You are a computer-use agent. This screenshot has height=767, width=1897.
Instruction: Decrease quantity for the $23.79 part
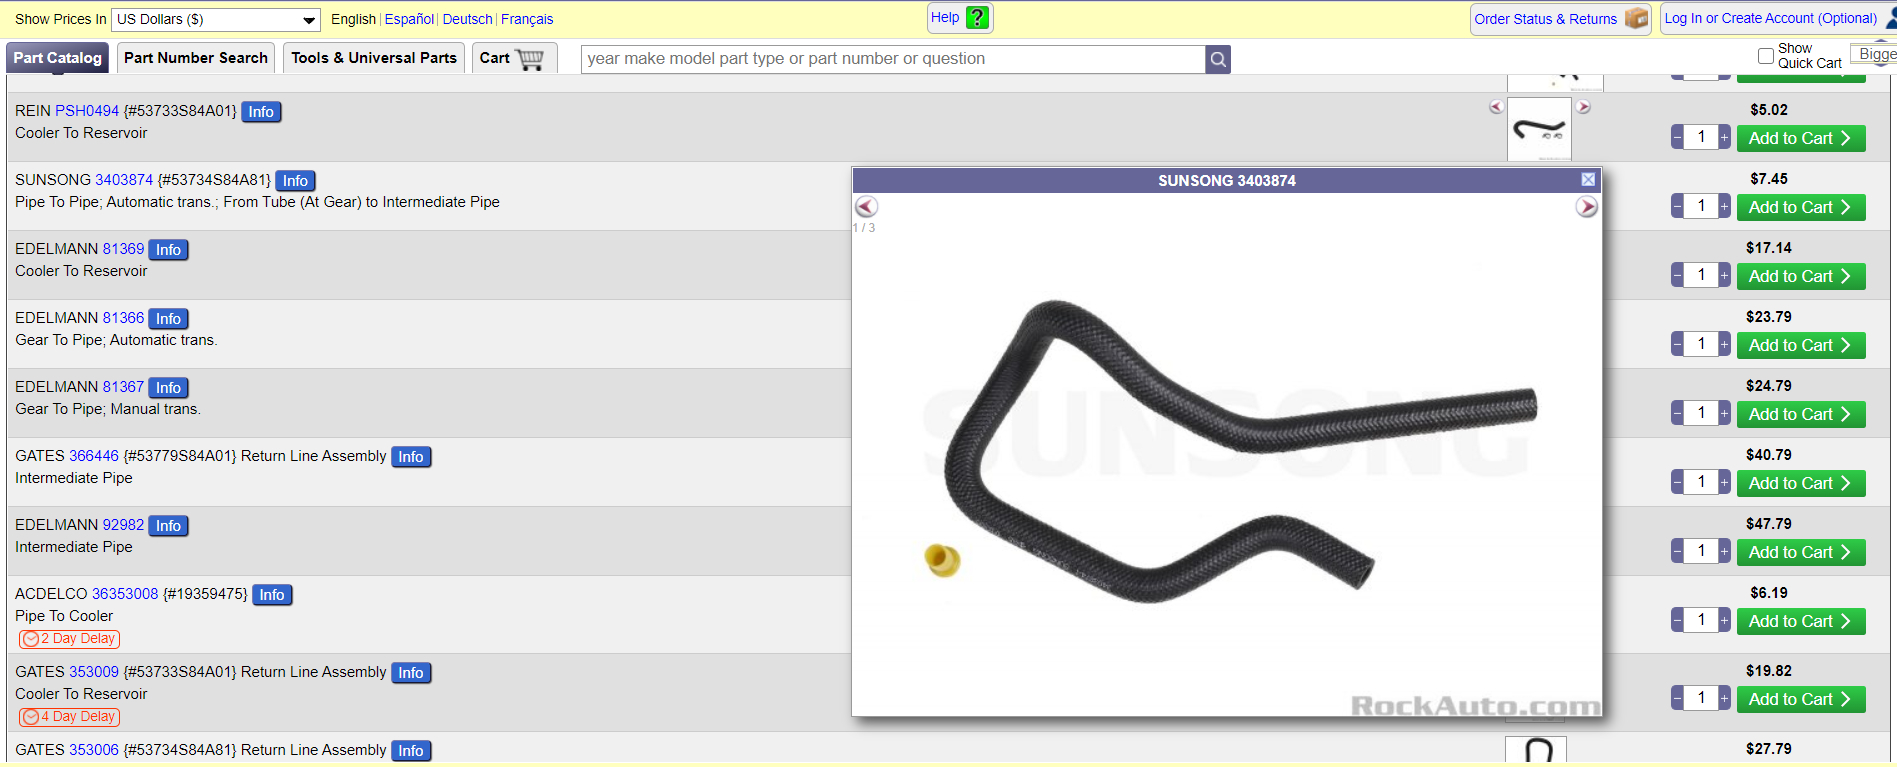pyautogui.click(x=1677, y=344)
